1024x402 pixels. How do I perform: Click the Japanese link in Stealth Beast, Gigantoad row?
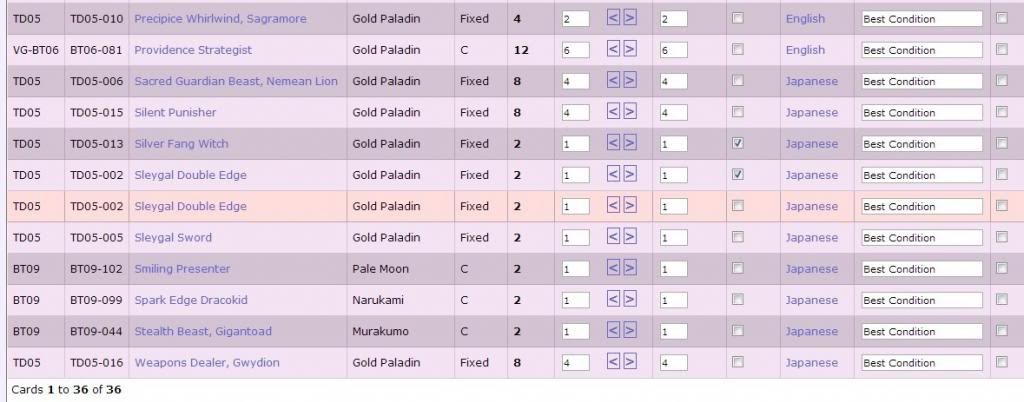(812, 332)
